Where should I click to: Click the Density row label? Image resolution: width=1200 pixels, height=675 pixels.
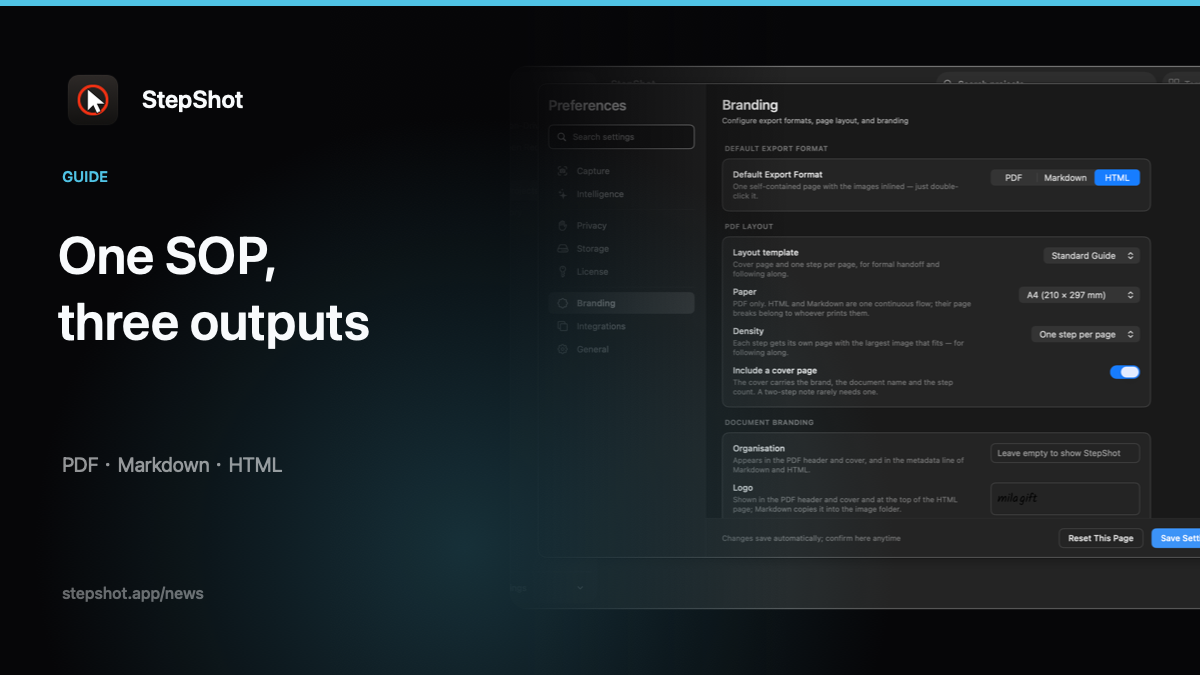pos(748,331)
